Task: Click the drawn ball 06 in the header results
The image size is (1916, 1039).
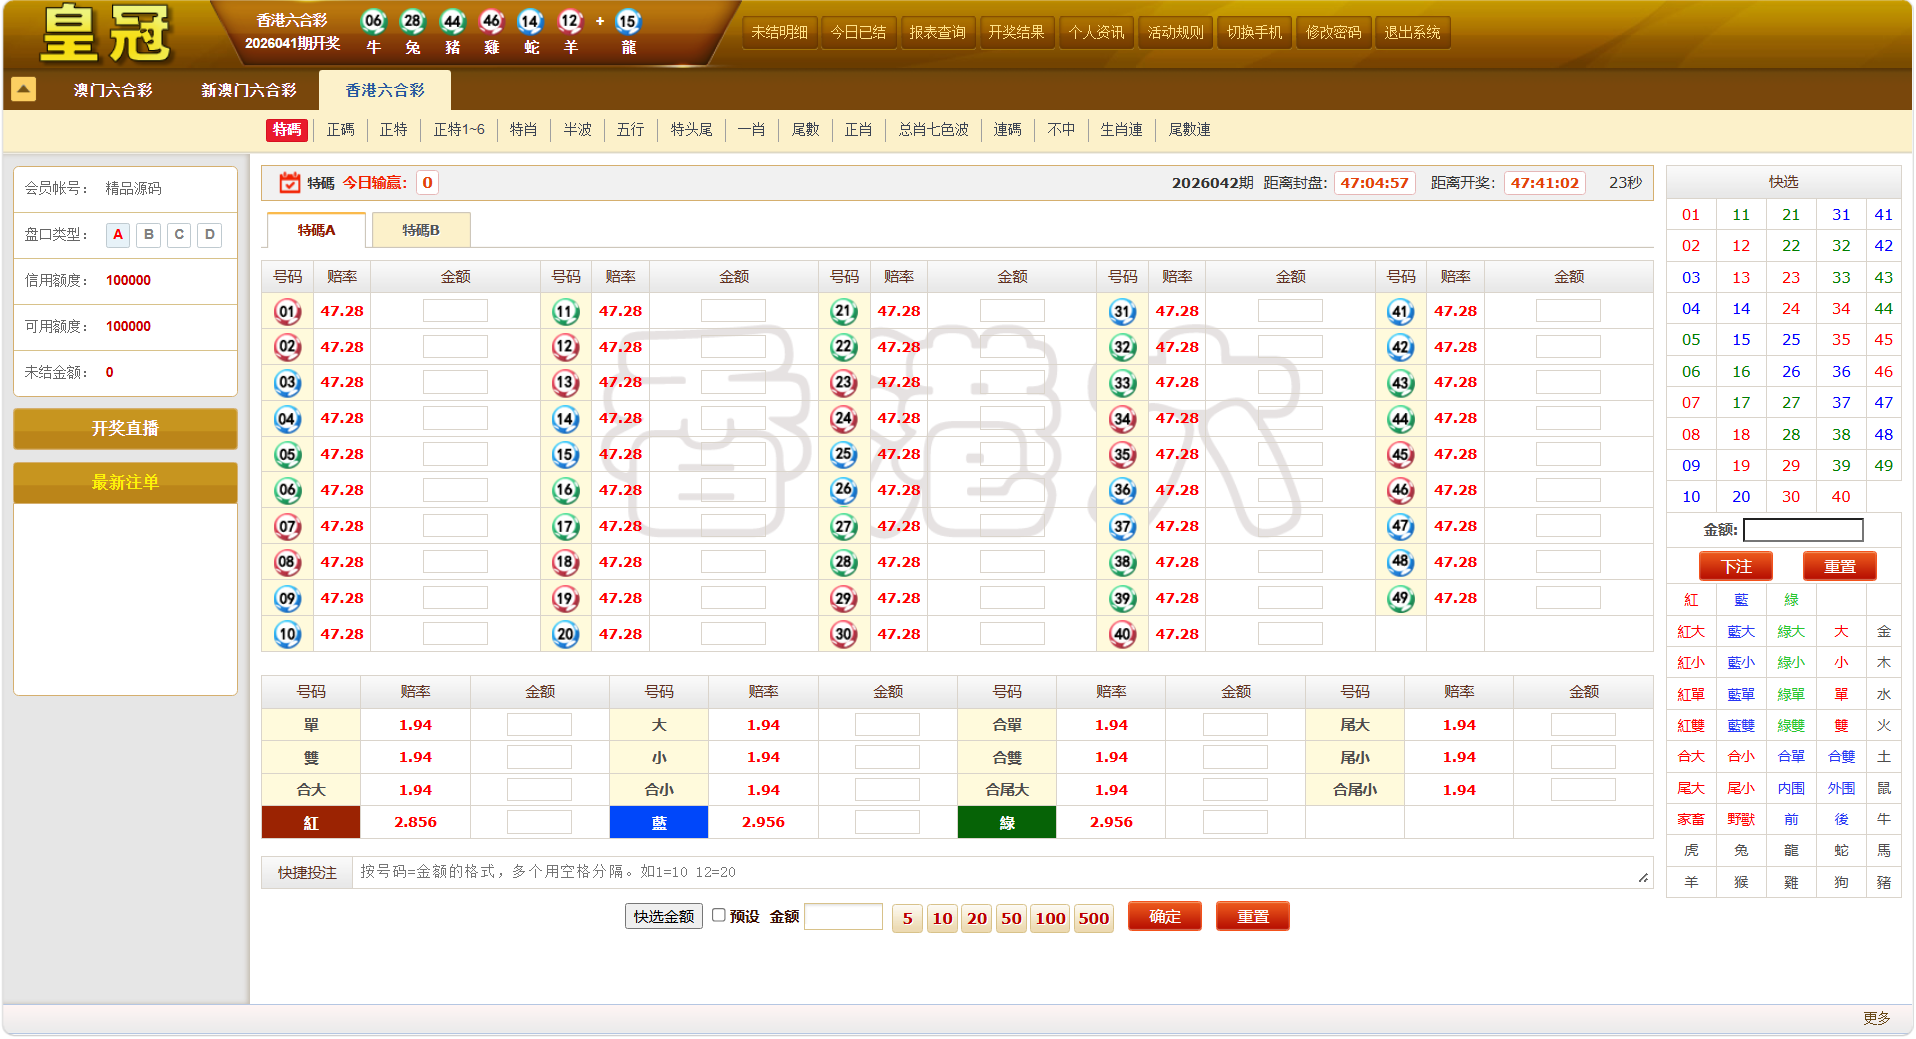Action: [373, 21]
